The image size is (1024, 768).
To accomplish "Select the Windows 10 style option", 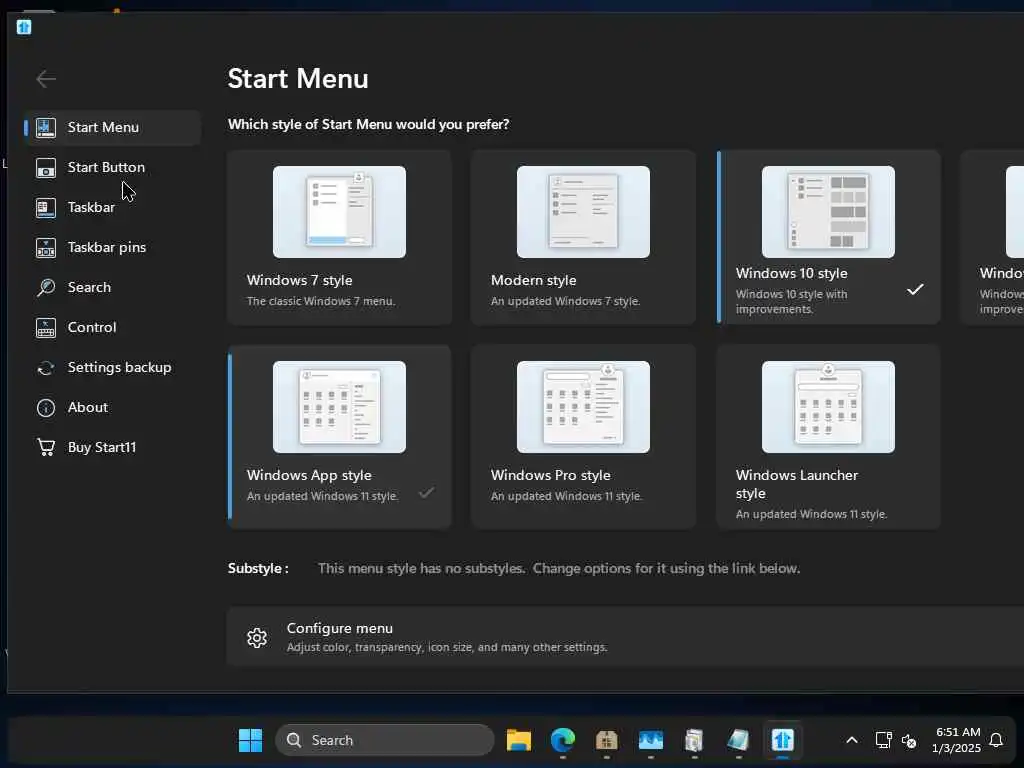I will point(829,238).
